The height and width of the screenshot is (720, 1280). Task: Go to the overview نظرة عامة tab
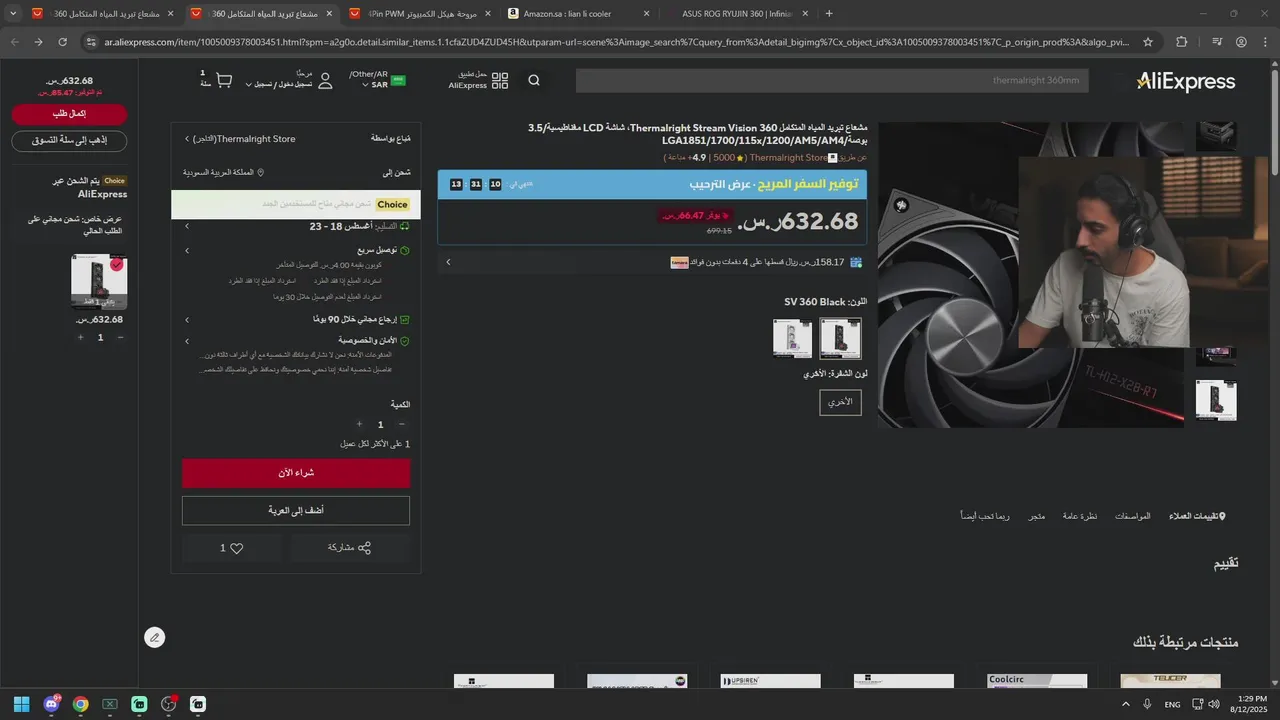(1079, 516)
